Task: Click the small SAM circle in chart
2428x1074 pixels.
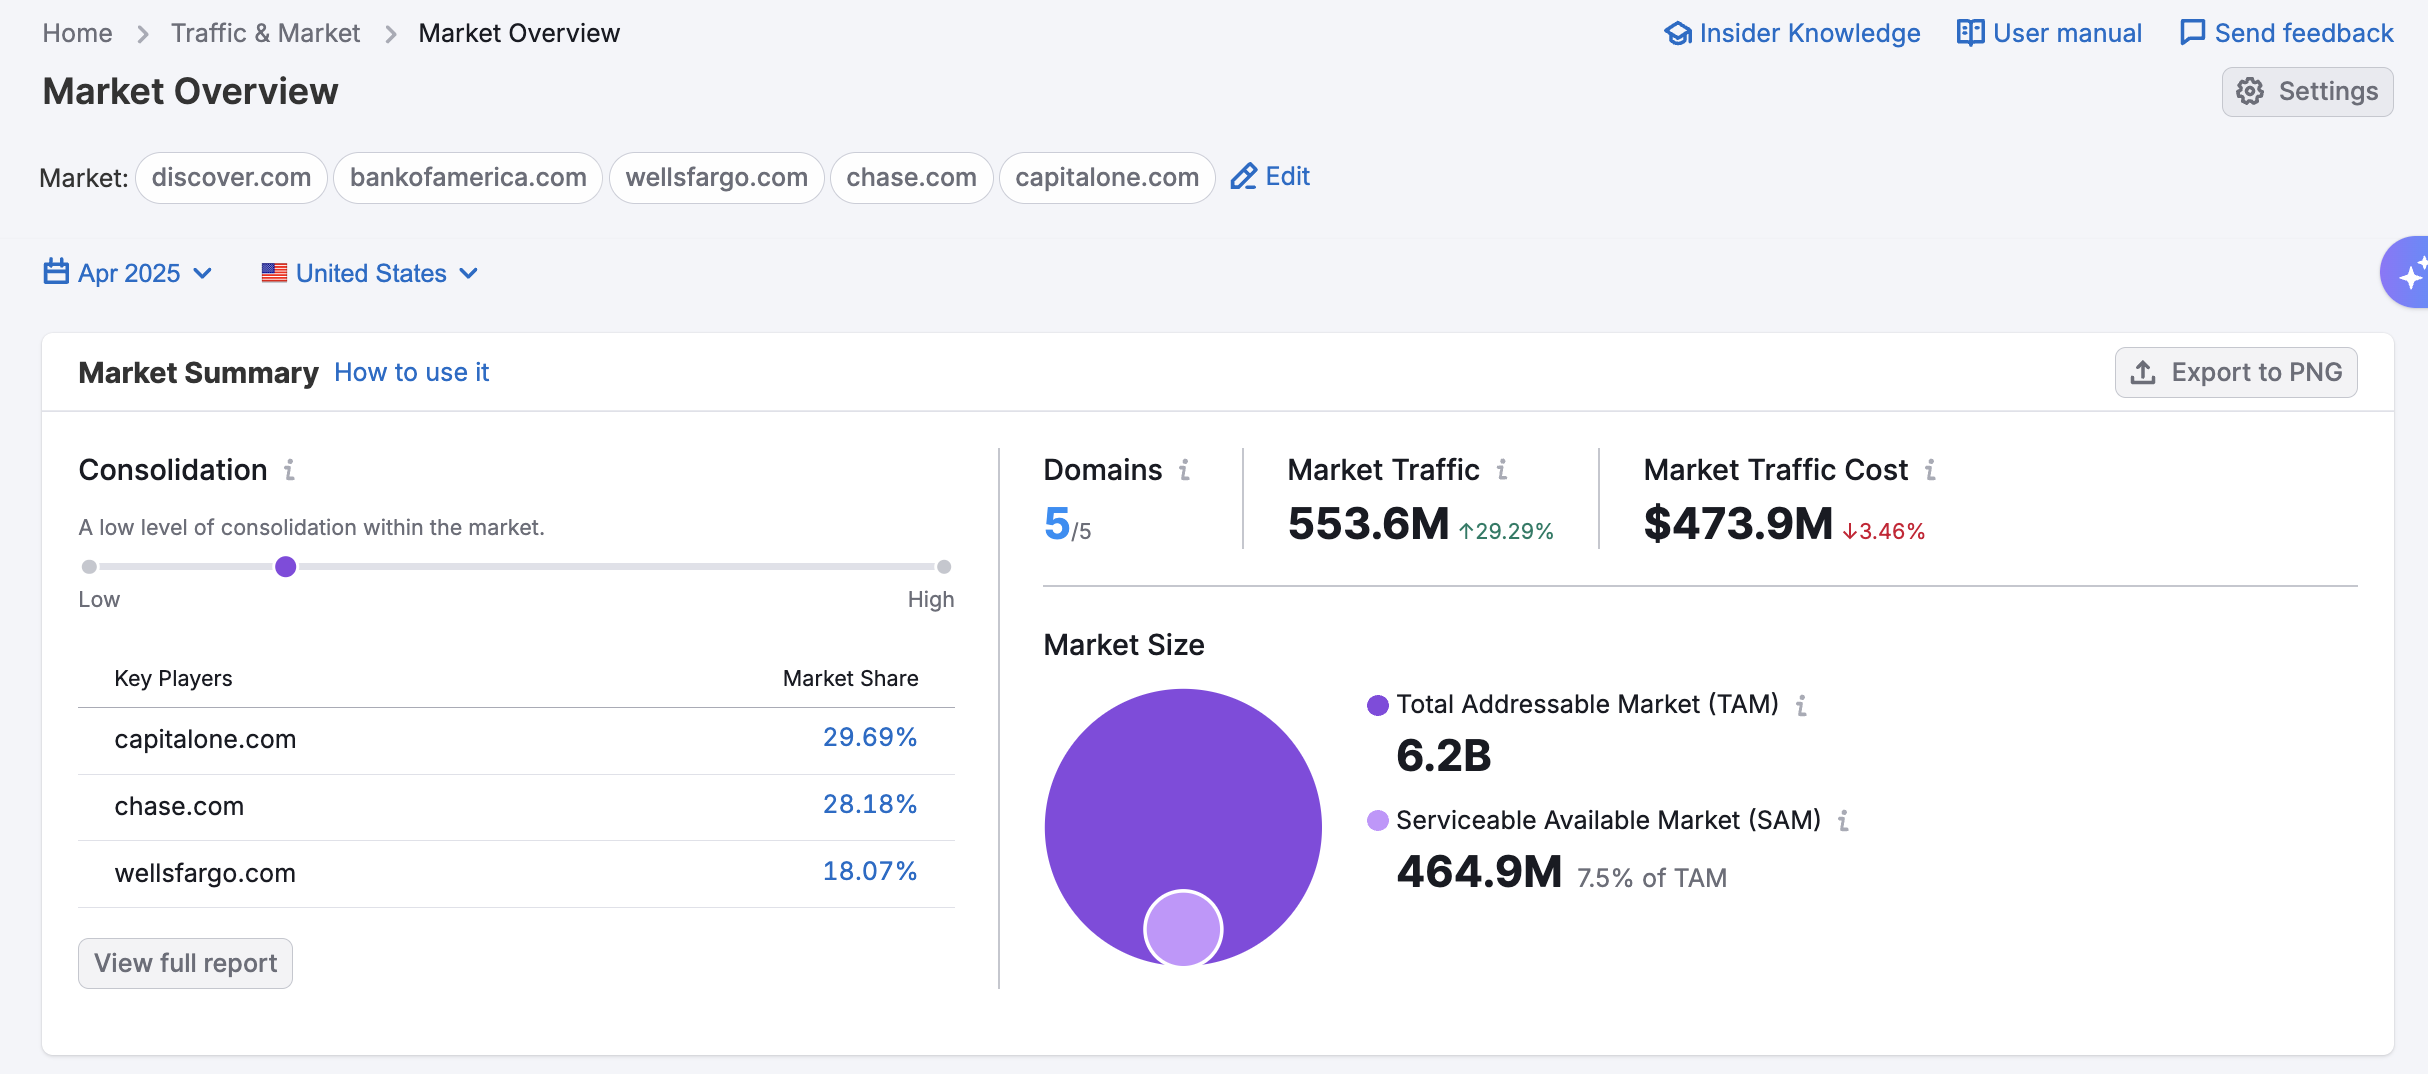Action: coord(1183,929)
